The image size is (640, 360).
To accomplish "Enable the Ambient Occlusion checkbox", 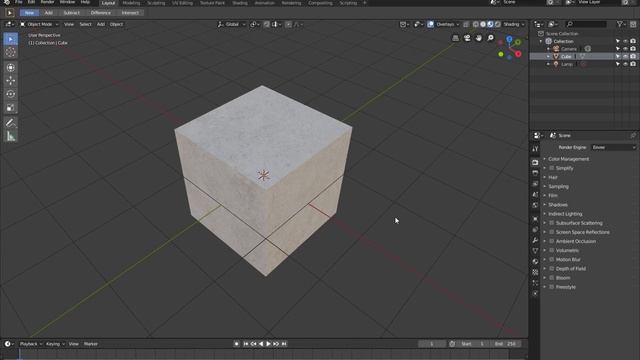I will 551,241.
